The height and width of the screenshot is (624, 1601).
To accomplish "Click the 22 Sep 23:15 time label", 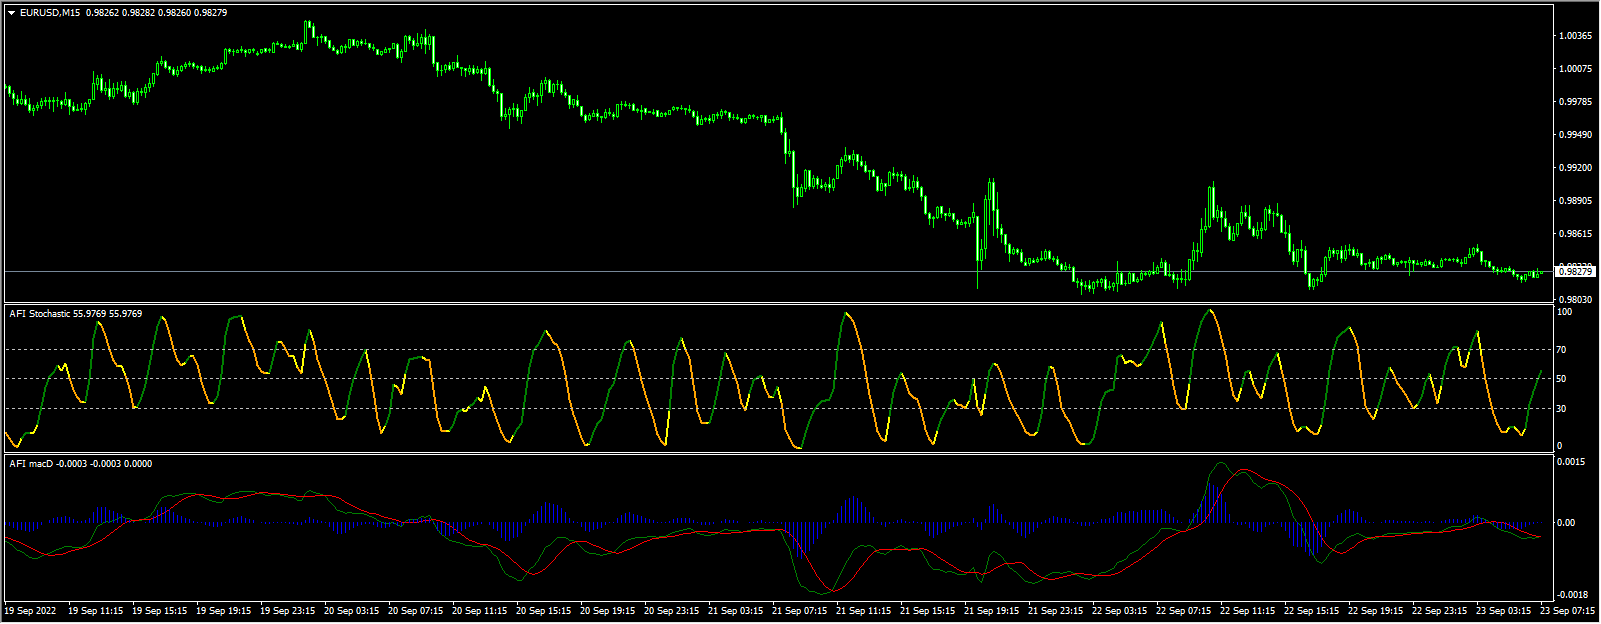I will point(1441,610).
